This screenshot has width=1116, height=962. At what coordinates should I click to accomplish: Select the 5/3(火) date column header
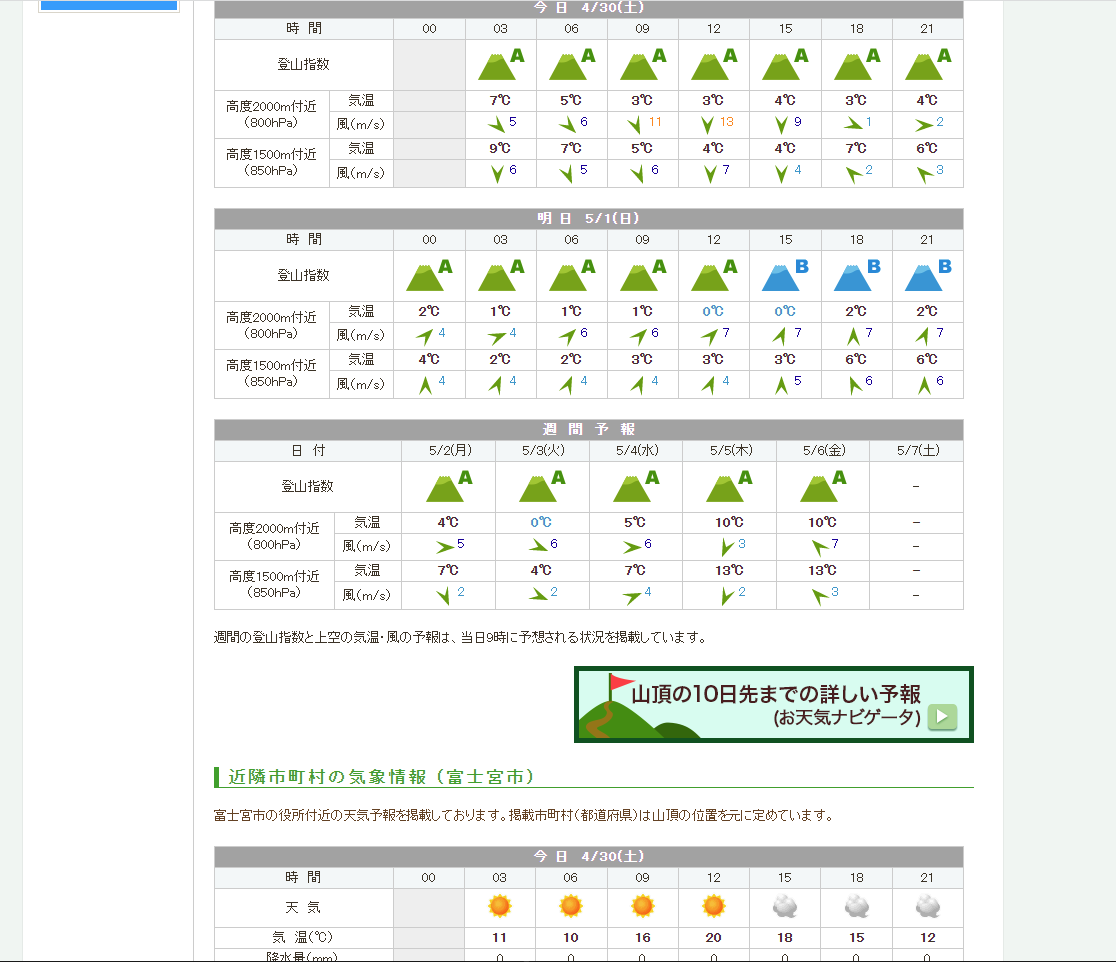tap(541, 451)
